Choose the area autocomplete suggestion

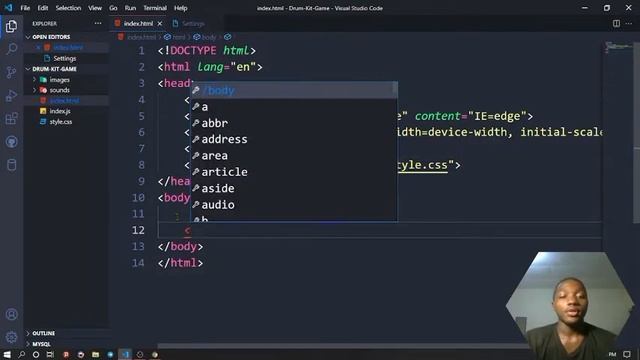point(294,156)
